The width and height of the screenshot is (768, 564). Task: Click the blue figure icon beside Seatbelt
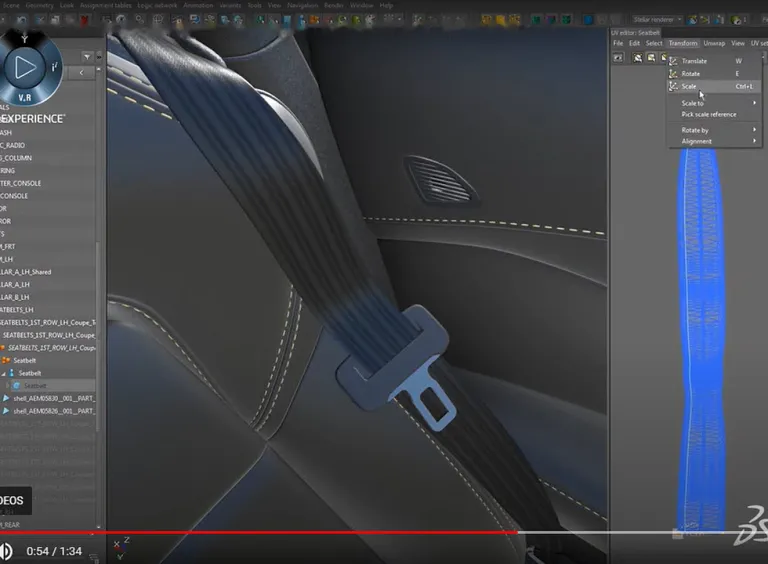[x=12, y=373]
